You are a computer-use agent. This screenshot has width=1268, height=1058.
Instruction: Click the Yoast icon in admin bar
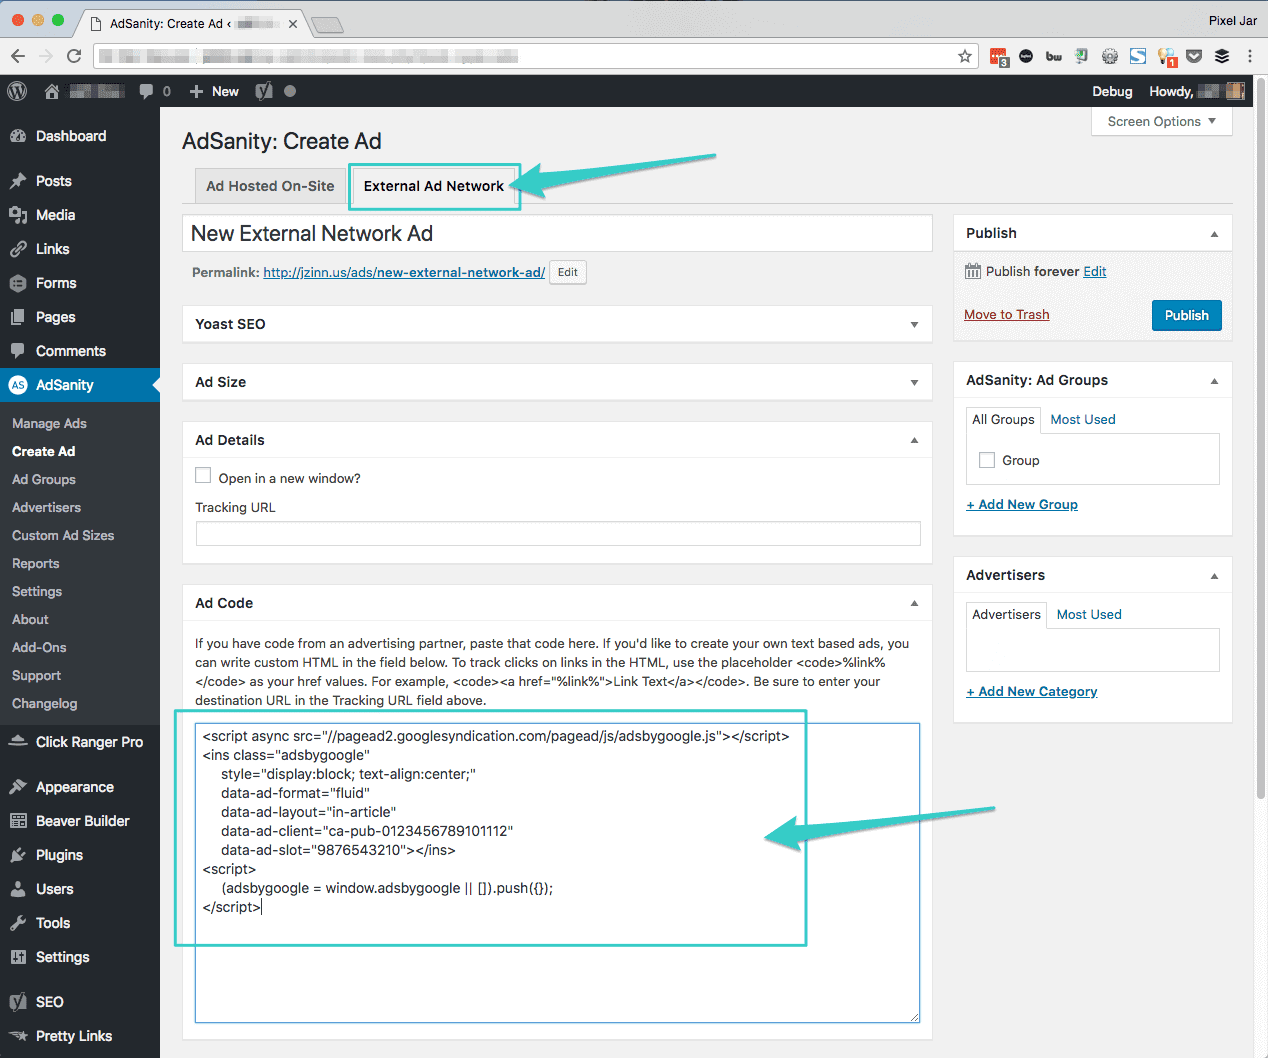pos(264,91)
